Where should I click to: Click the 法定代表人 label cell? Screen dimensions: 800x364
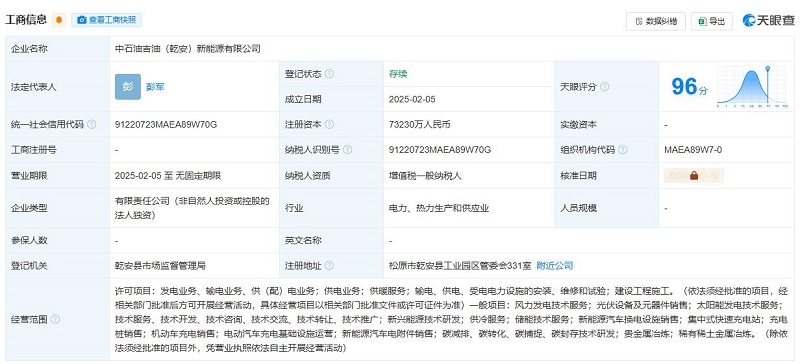58,87
